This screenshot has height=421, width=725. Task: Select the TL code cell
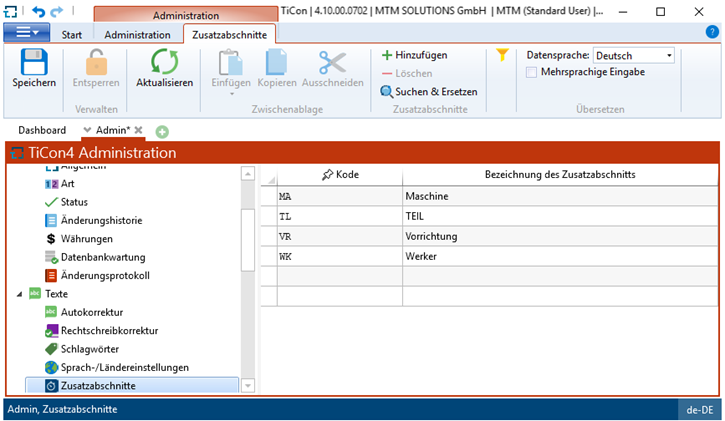340,216
